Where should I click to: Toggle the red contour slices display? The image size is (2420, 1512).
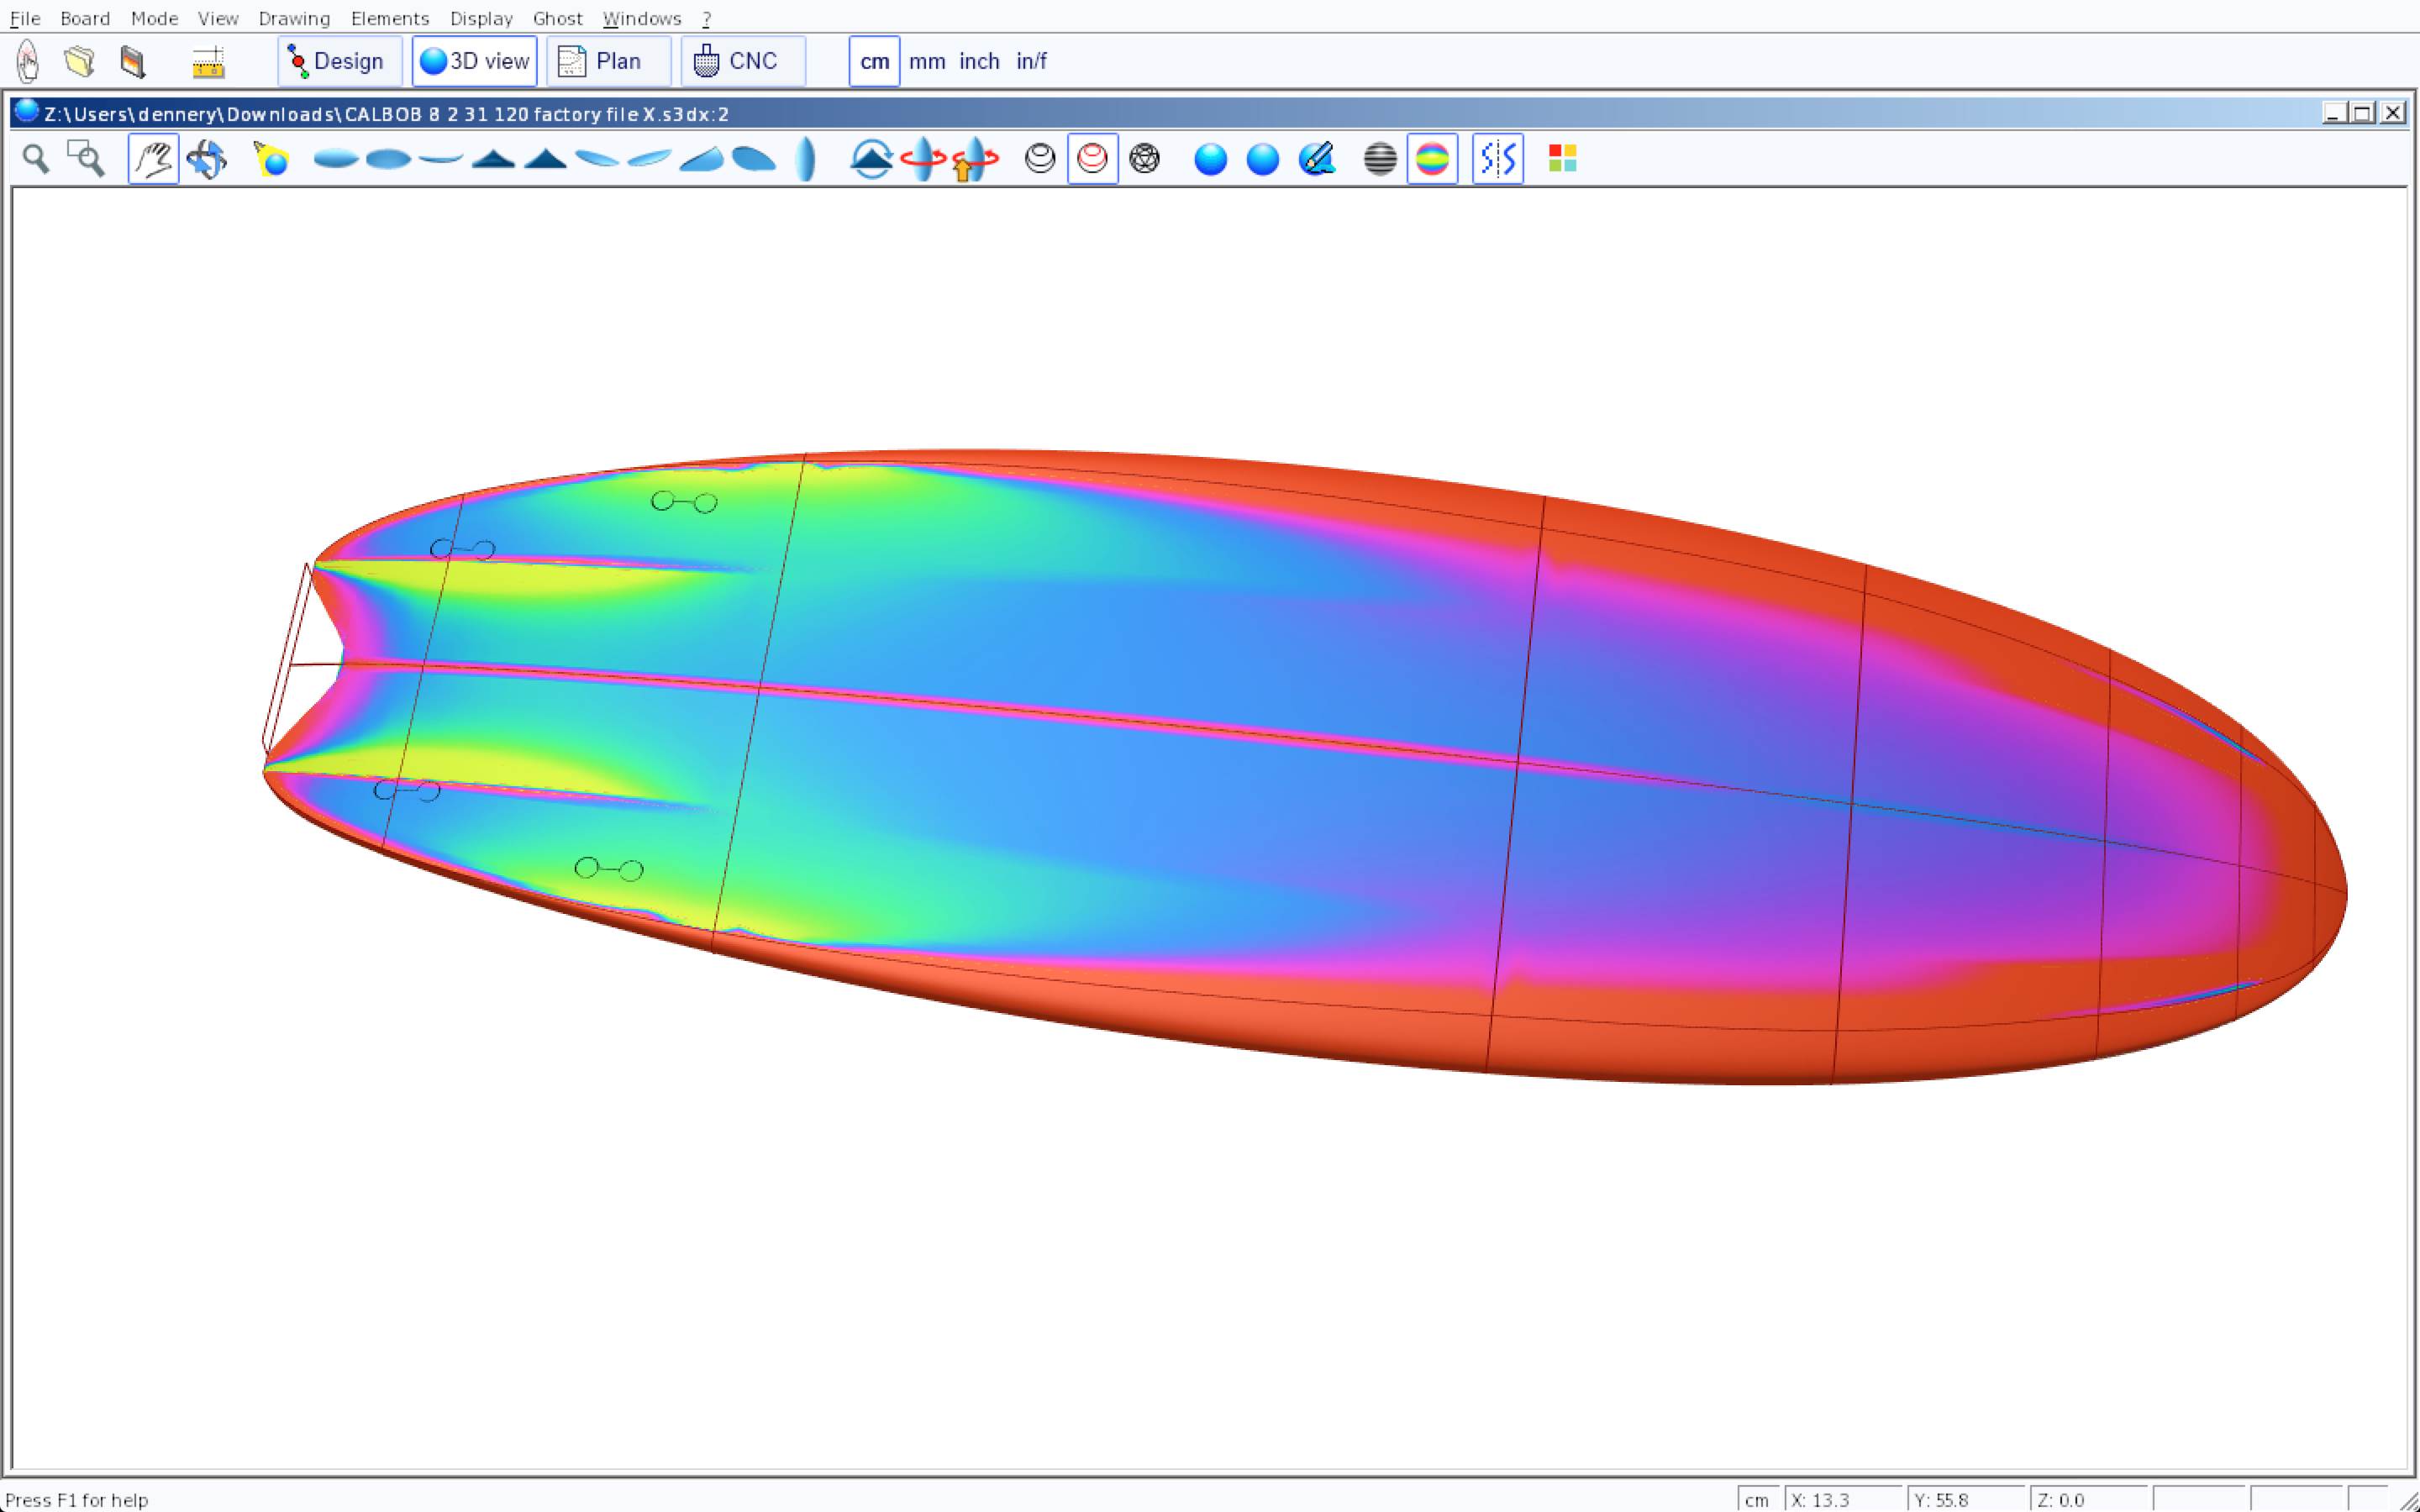(1092, 159)
